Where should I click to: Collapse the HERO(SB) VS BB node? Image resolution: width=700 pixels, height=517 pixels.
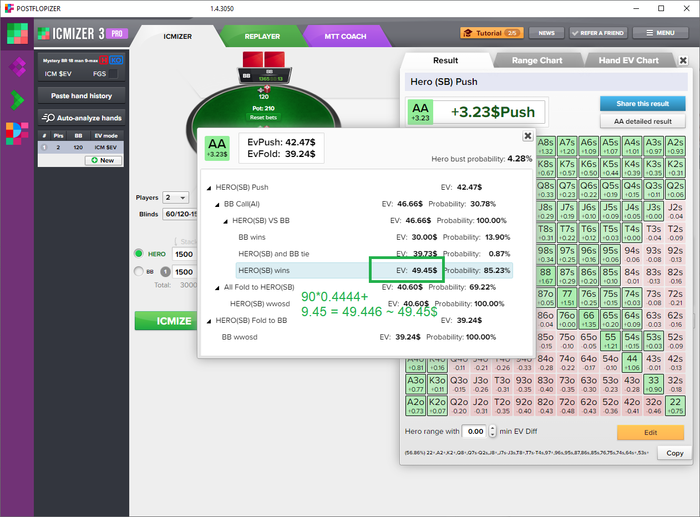[x=225, y=221]
